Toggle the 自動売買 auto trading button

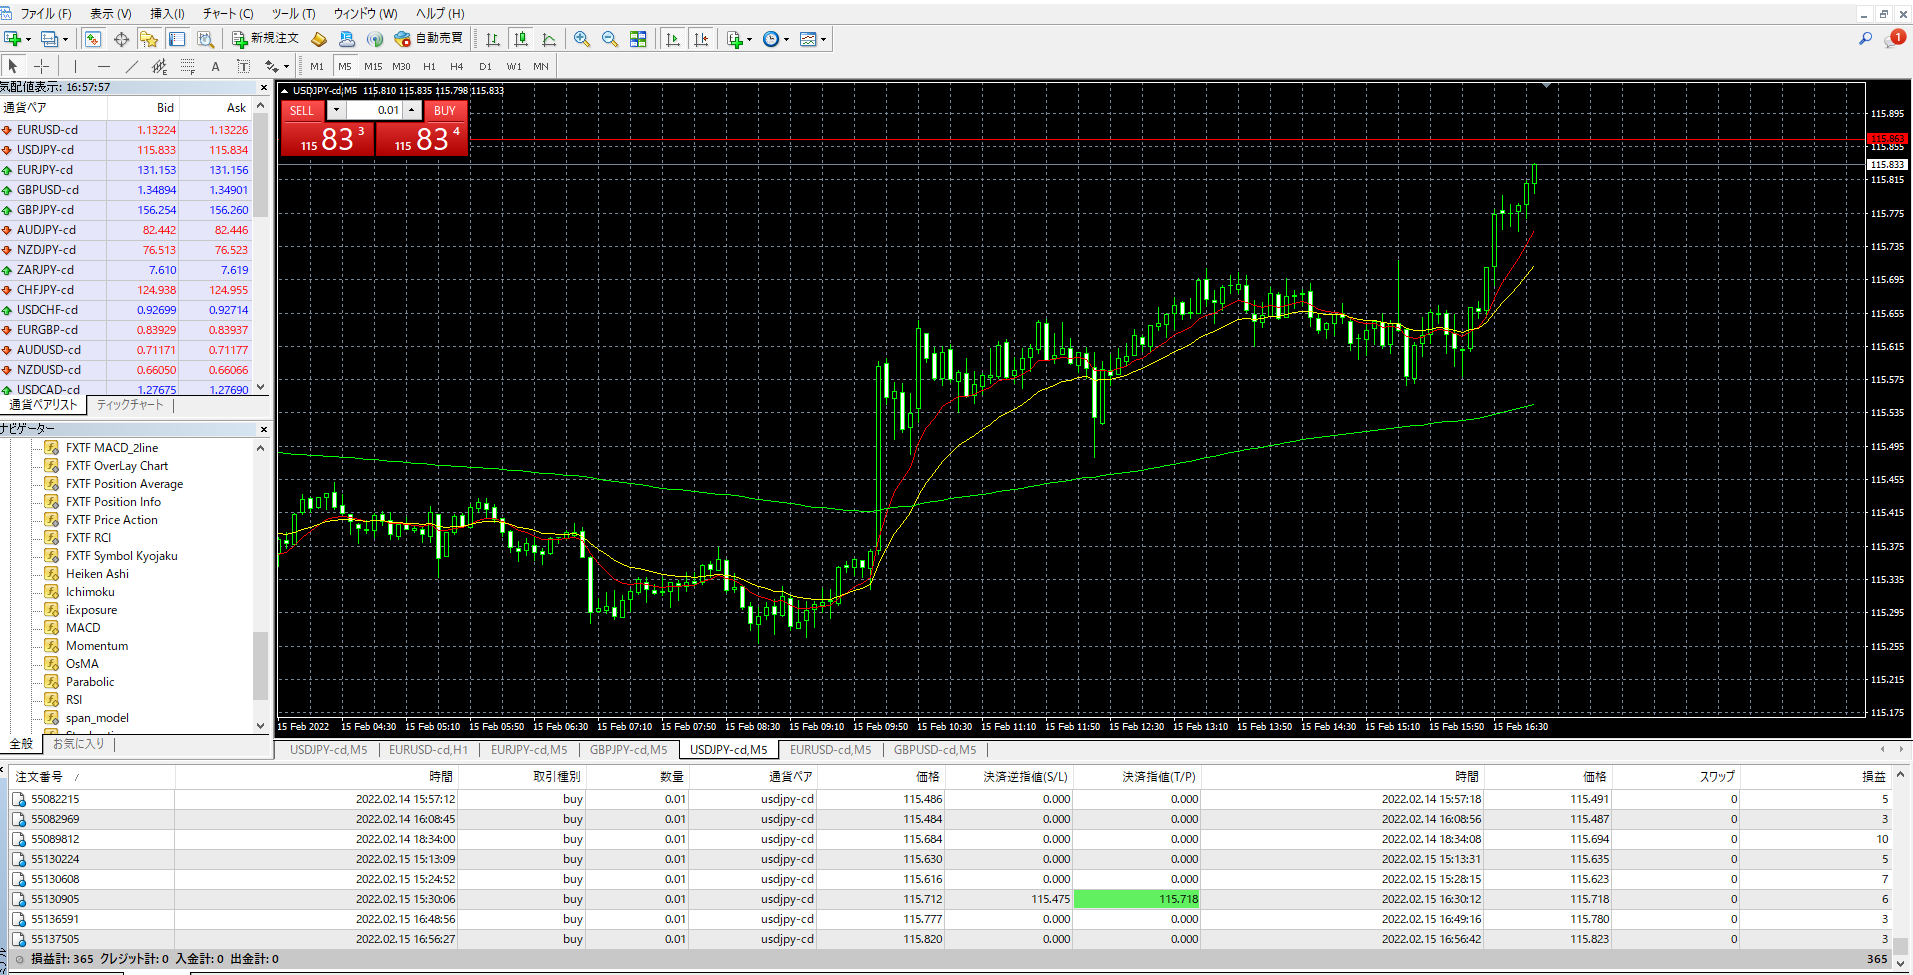[x=429, y=38]
